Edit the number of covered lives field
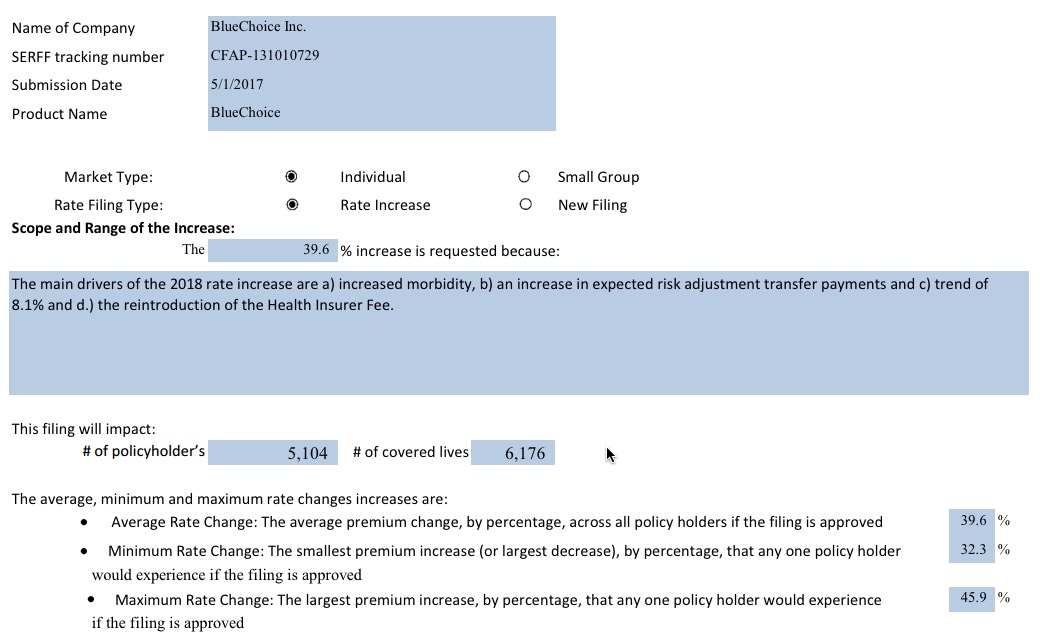Screen dimensions: 1047x644 click(x=513, y=453)
